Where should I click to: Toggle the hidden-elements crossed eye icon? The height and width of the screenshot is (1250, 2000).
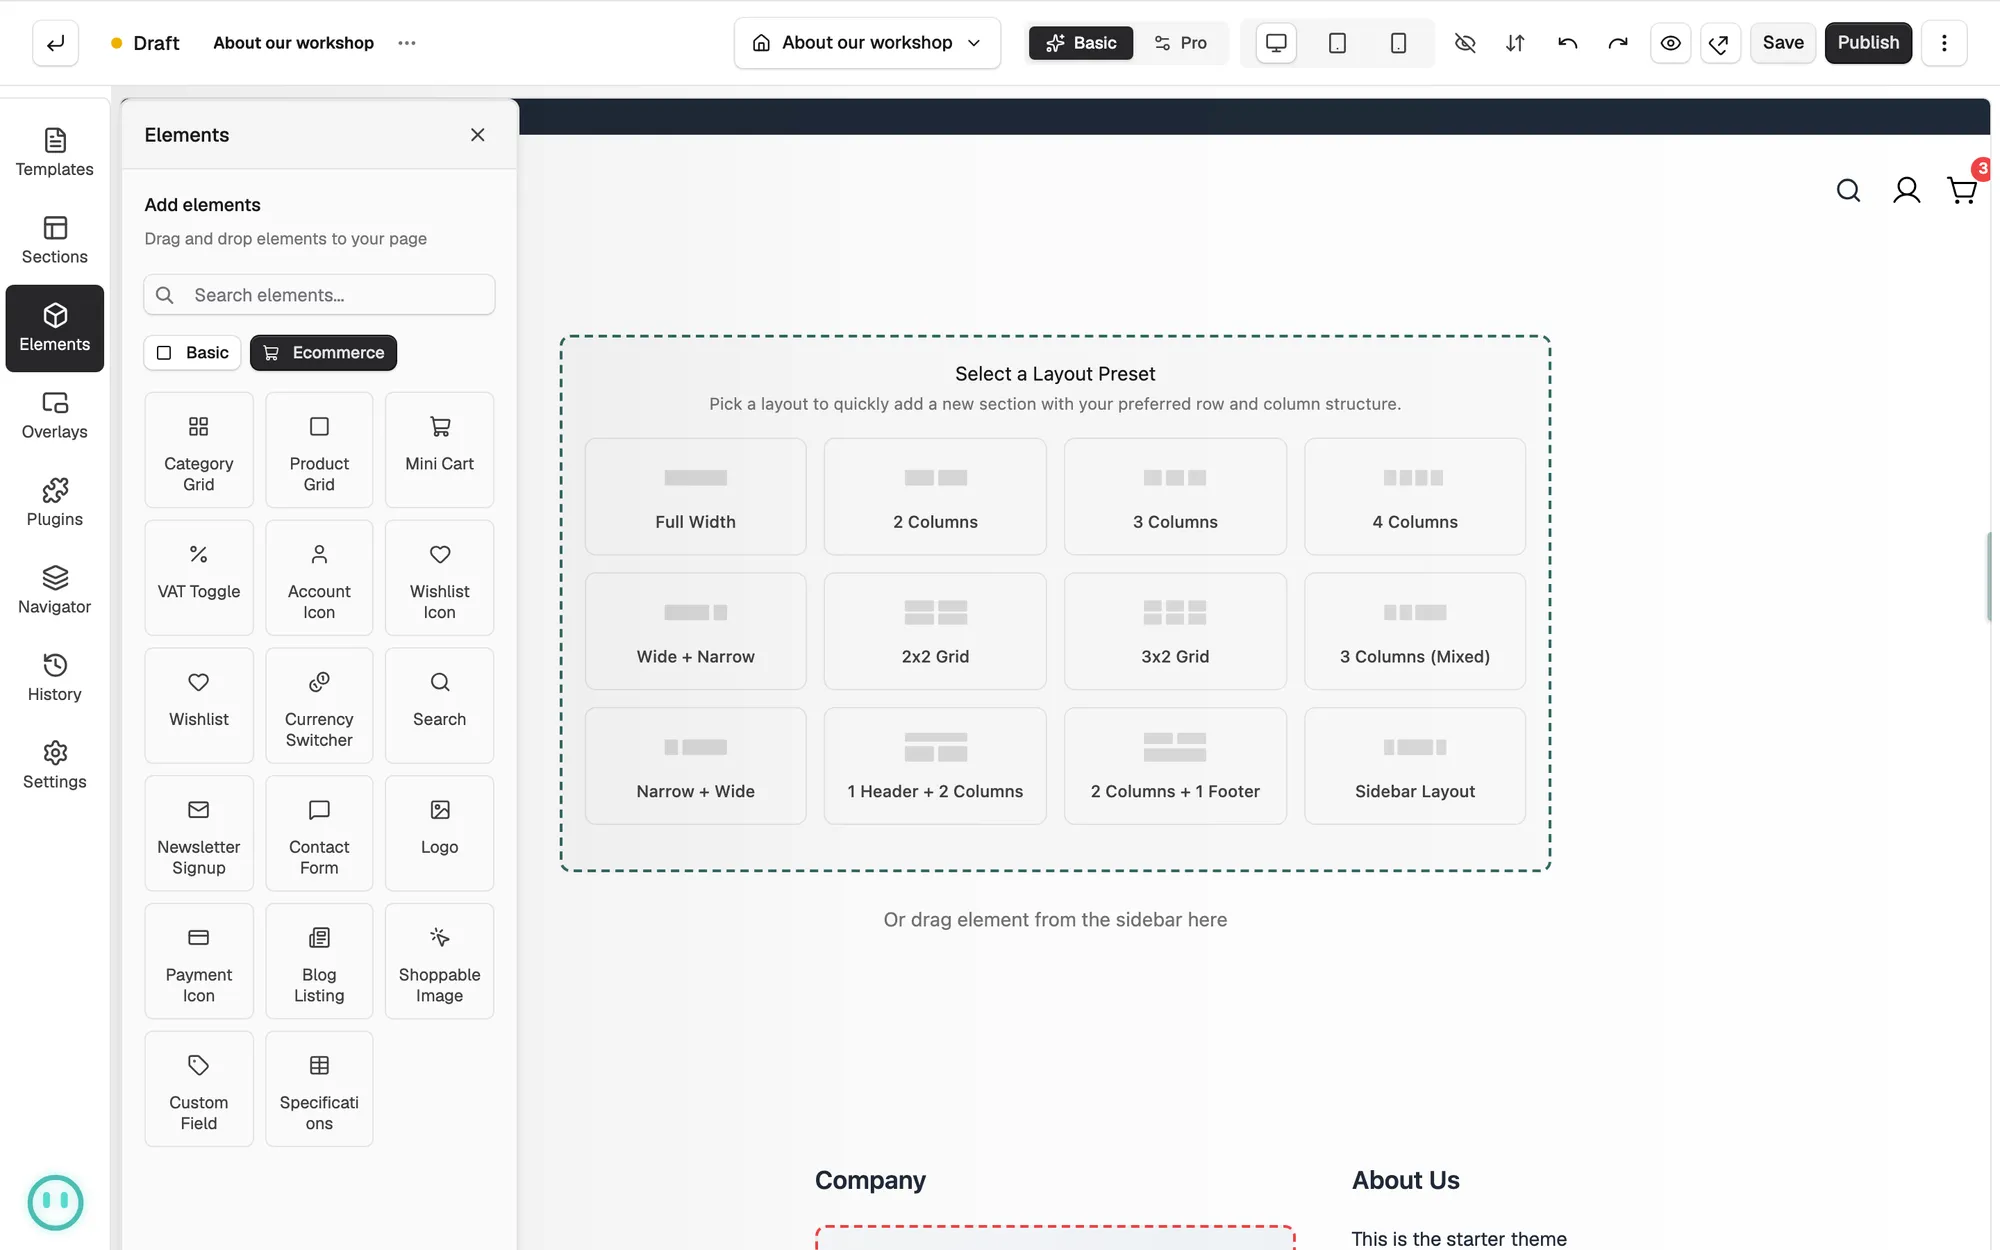pyautogui.click(x=1465, y=43)
